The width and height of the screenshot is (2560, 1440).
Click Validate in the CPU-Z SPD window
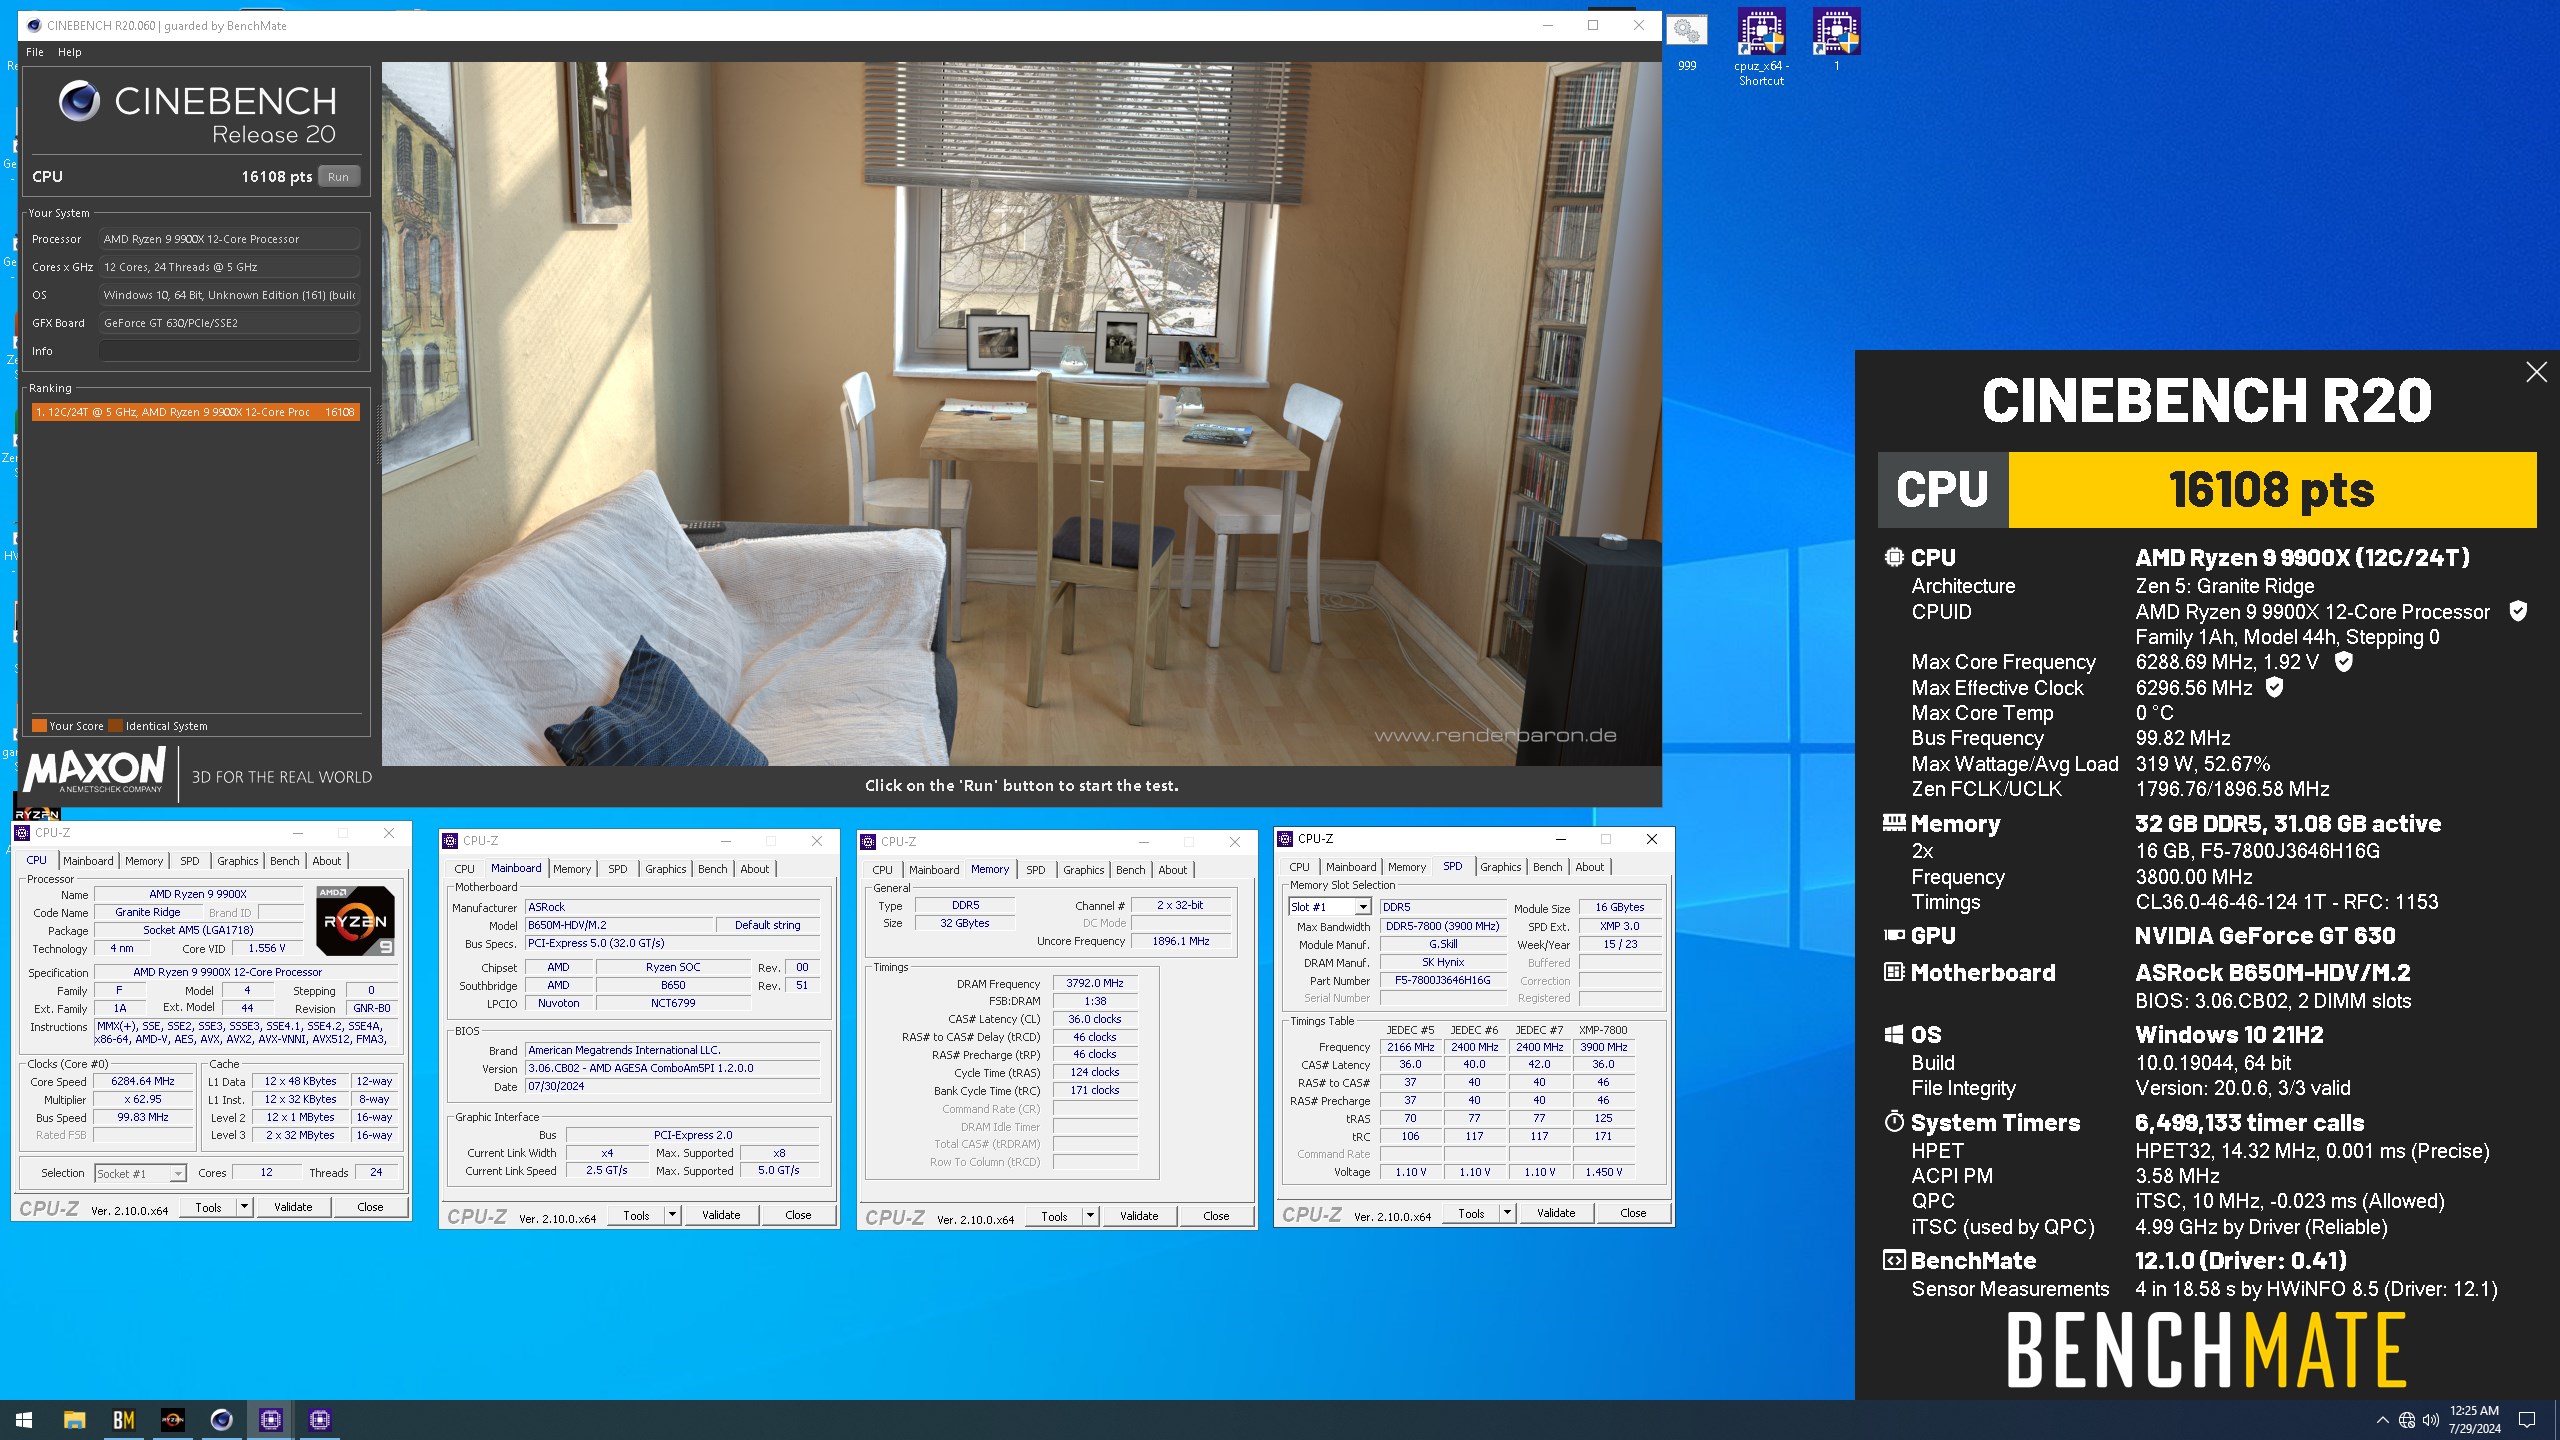pos(1556,1213)
